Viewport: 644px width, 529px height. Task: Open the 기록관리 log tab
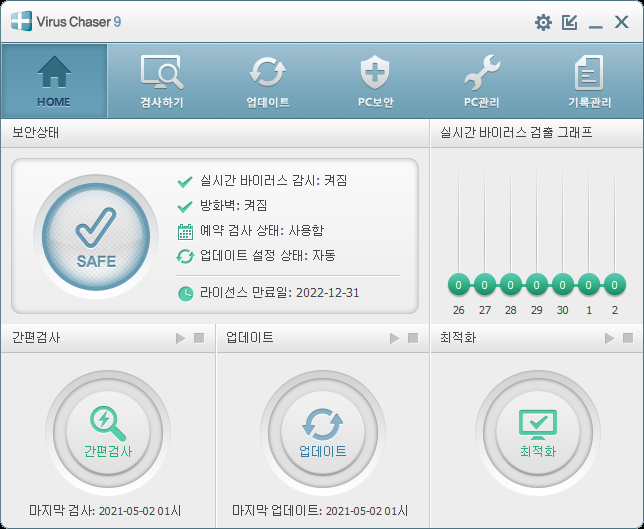pyautogui.click(x=589, y=81)
